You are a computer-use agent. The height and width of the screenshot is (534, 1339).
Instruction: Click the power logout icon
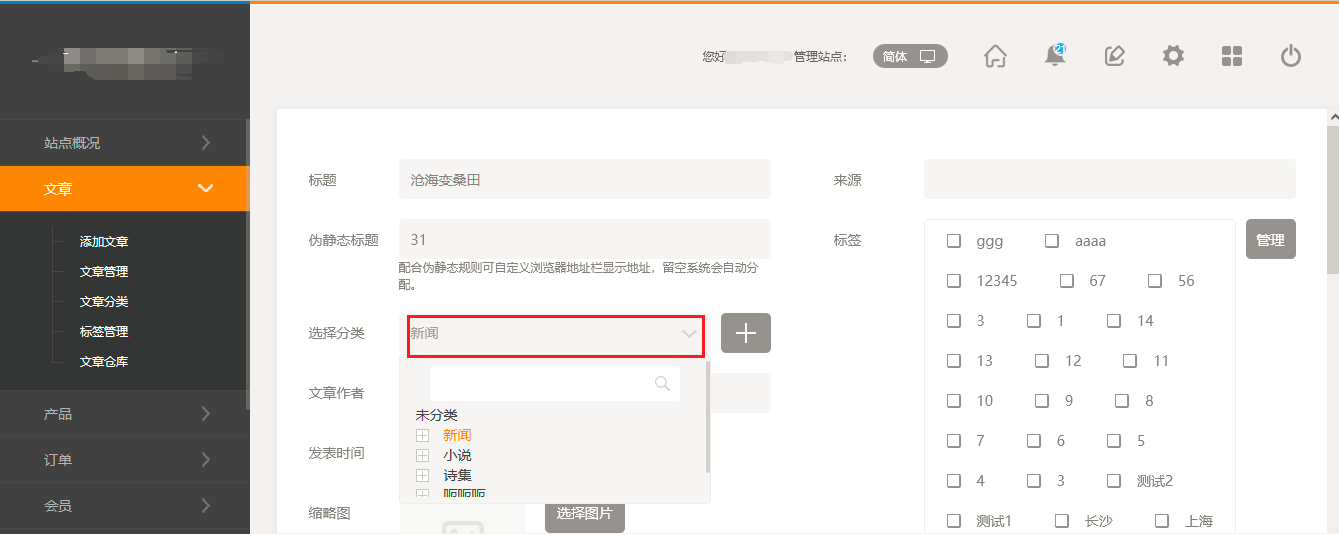(1291, 56)
